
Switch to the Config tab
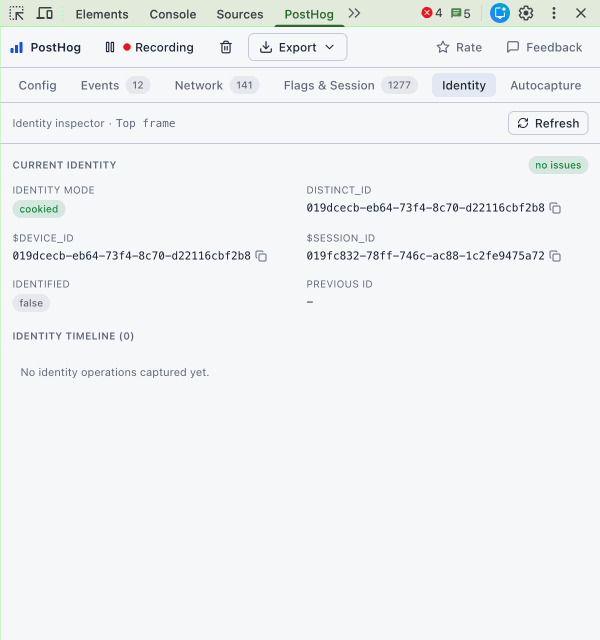coord(38,85)
